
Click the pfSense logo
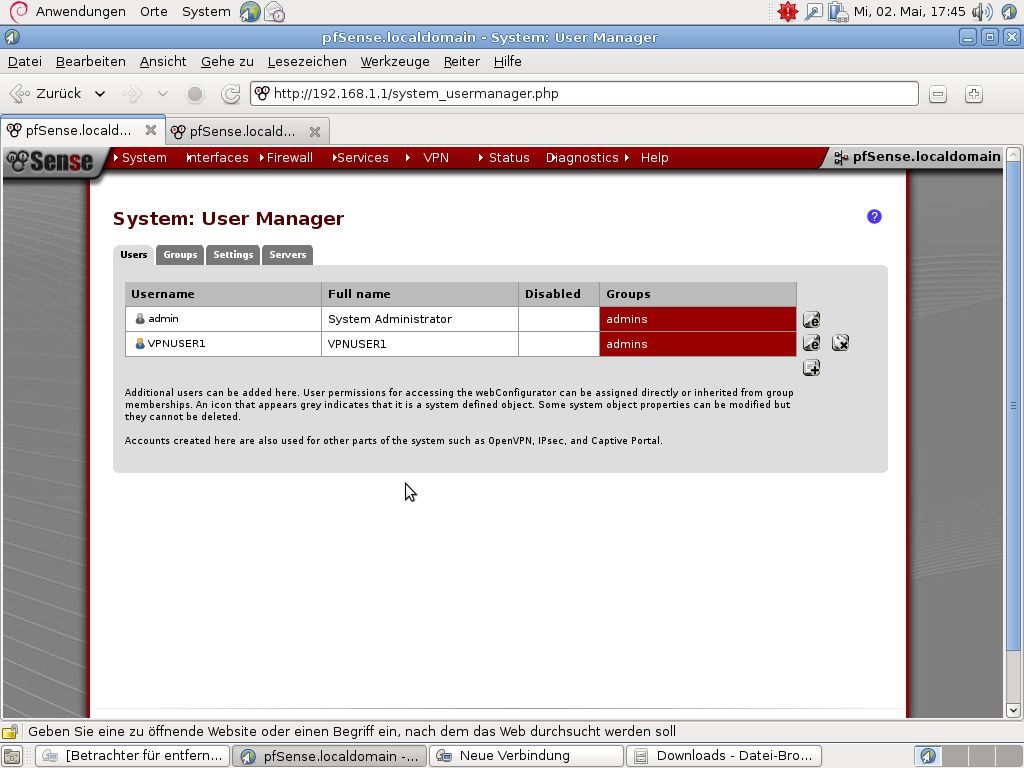click(51, 161)
